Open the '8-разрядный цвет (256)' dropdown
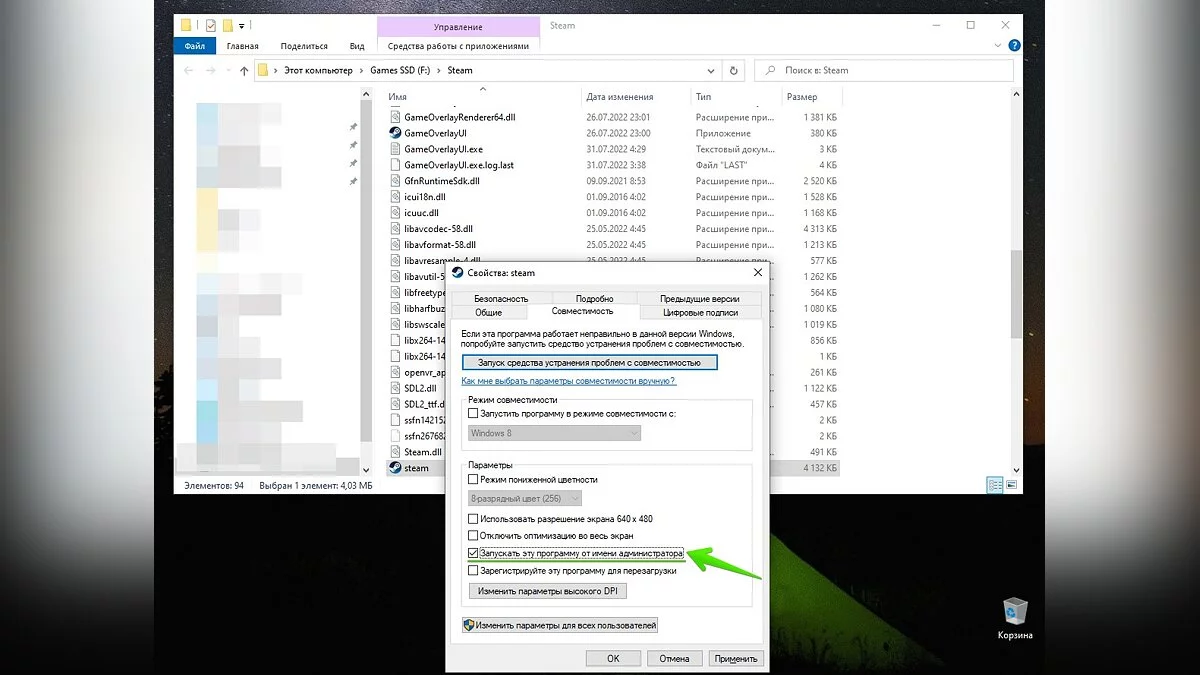 coord(525,498)
